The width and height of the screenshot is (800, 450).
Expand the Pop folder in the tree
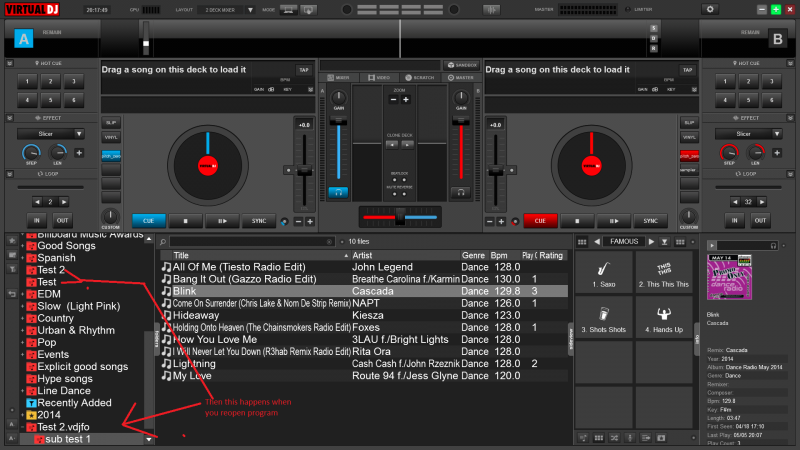(x=22, y=343)
